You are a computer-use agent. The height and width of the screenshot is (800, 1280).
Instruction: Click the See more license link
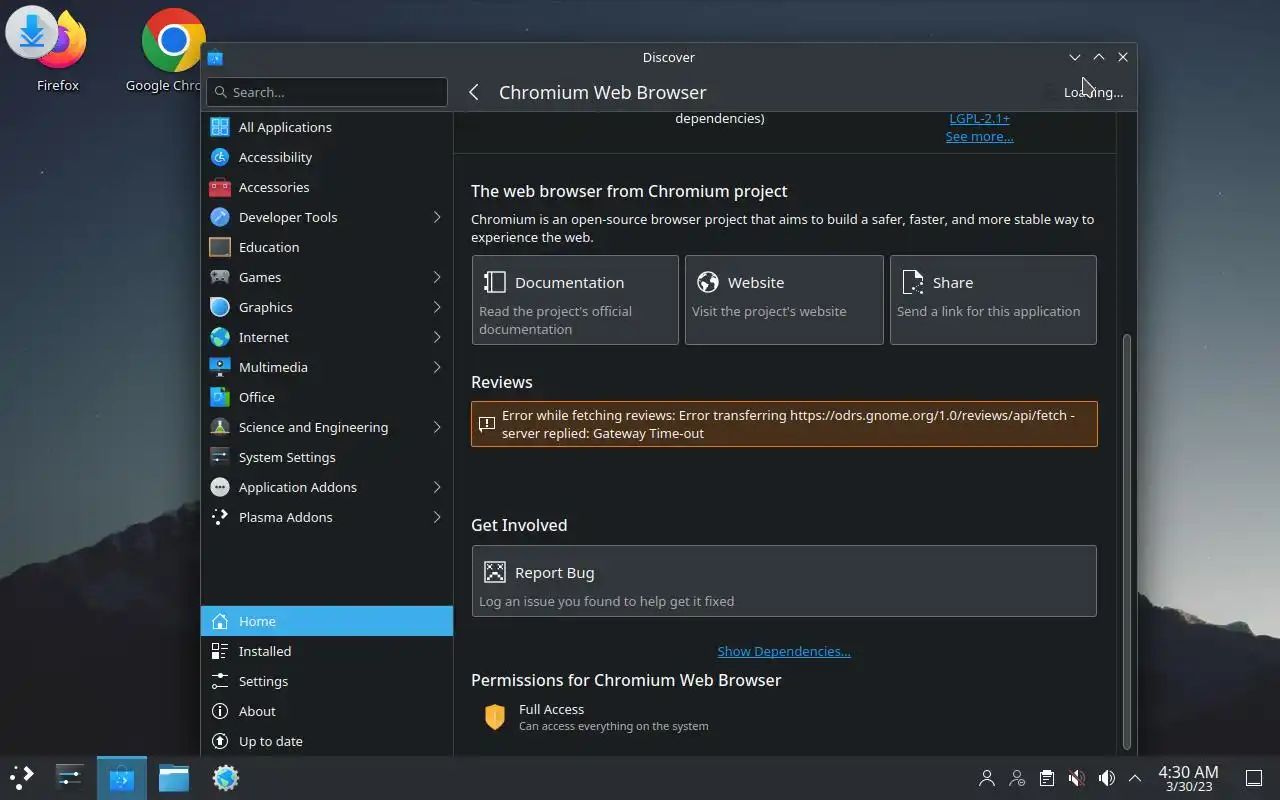point(979,136)
